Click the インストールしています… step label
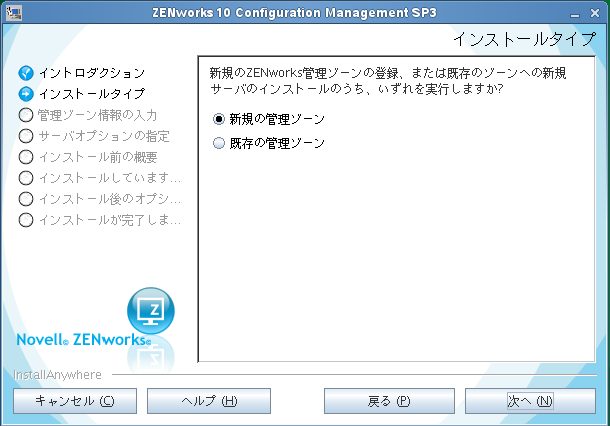 [x=110, y=178]
